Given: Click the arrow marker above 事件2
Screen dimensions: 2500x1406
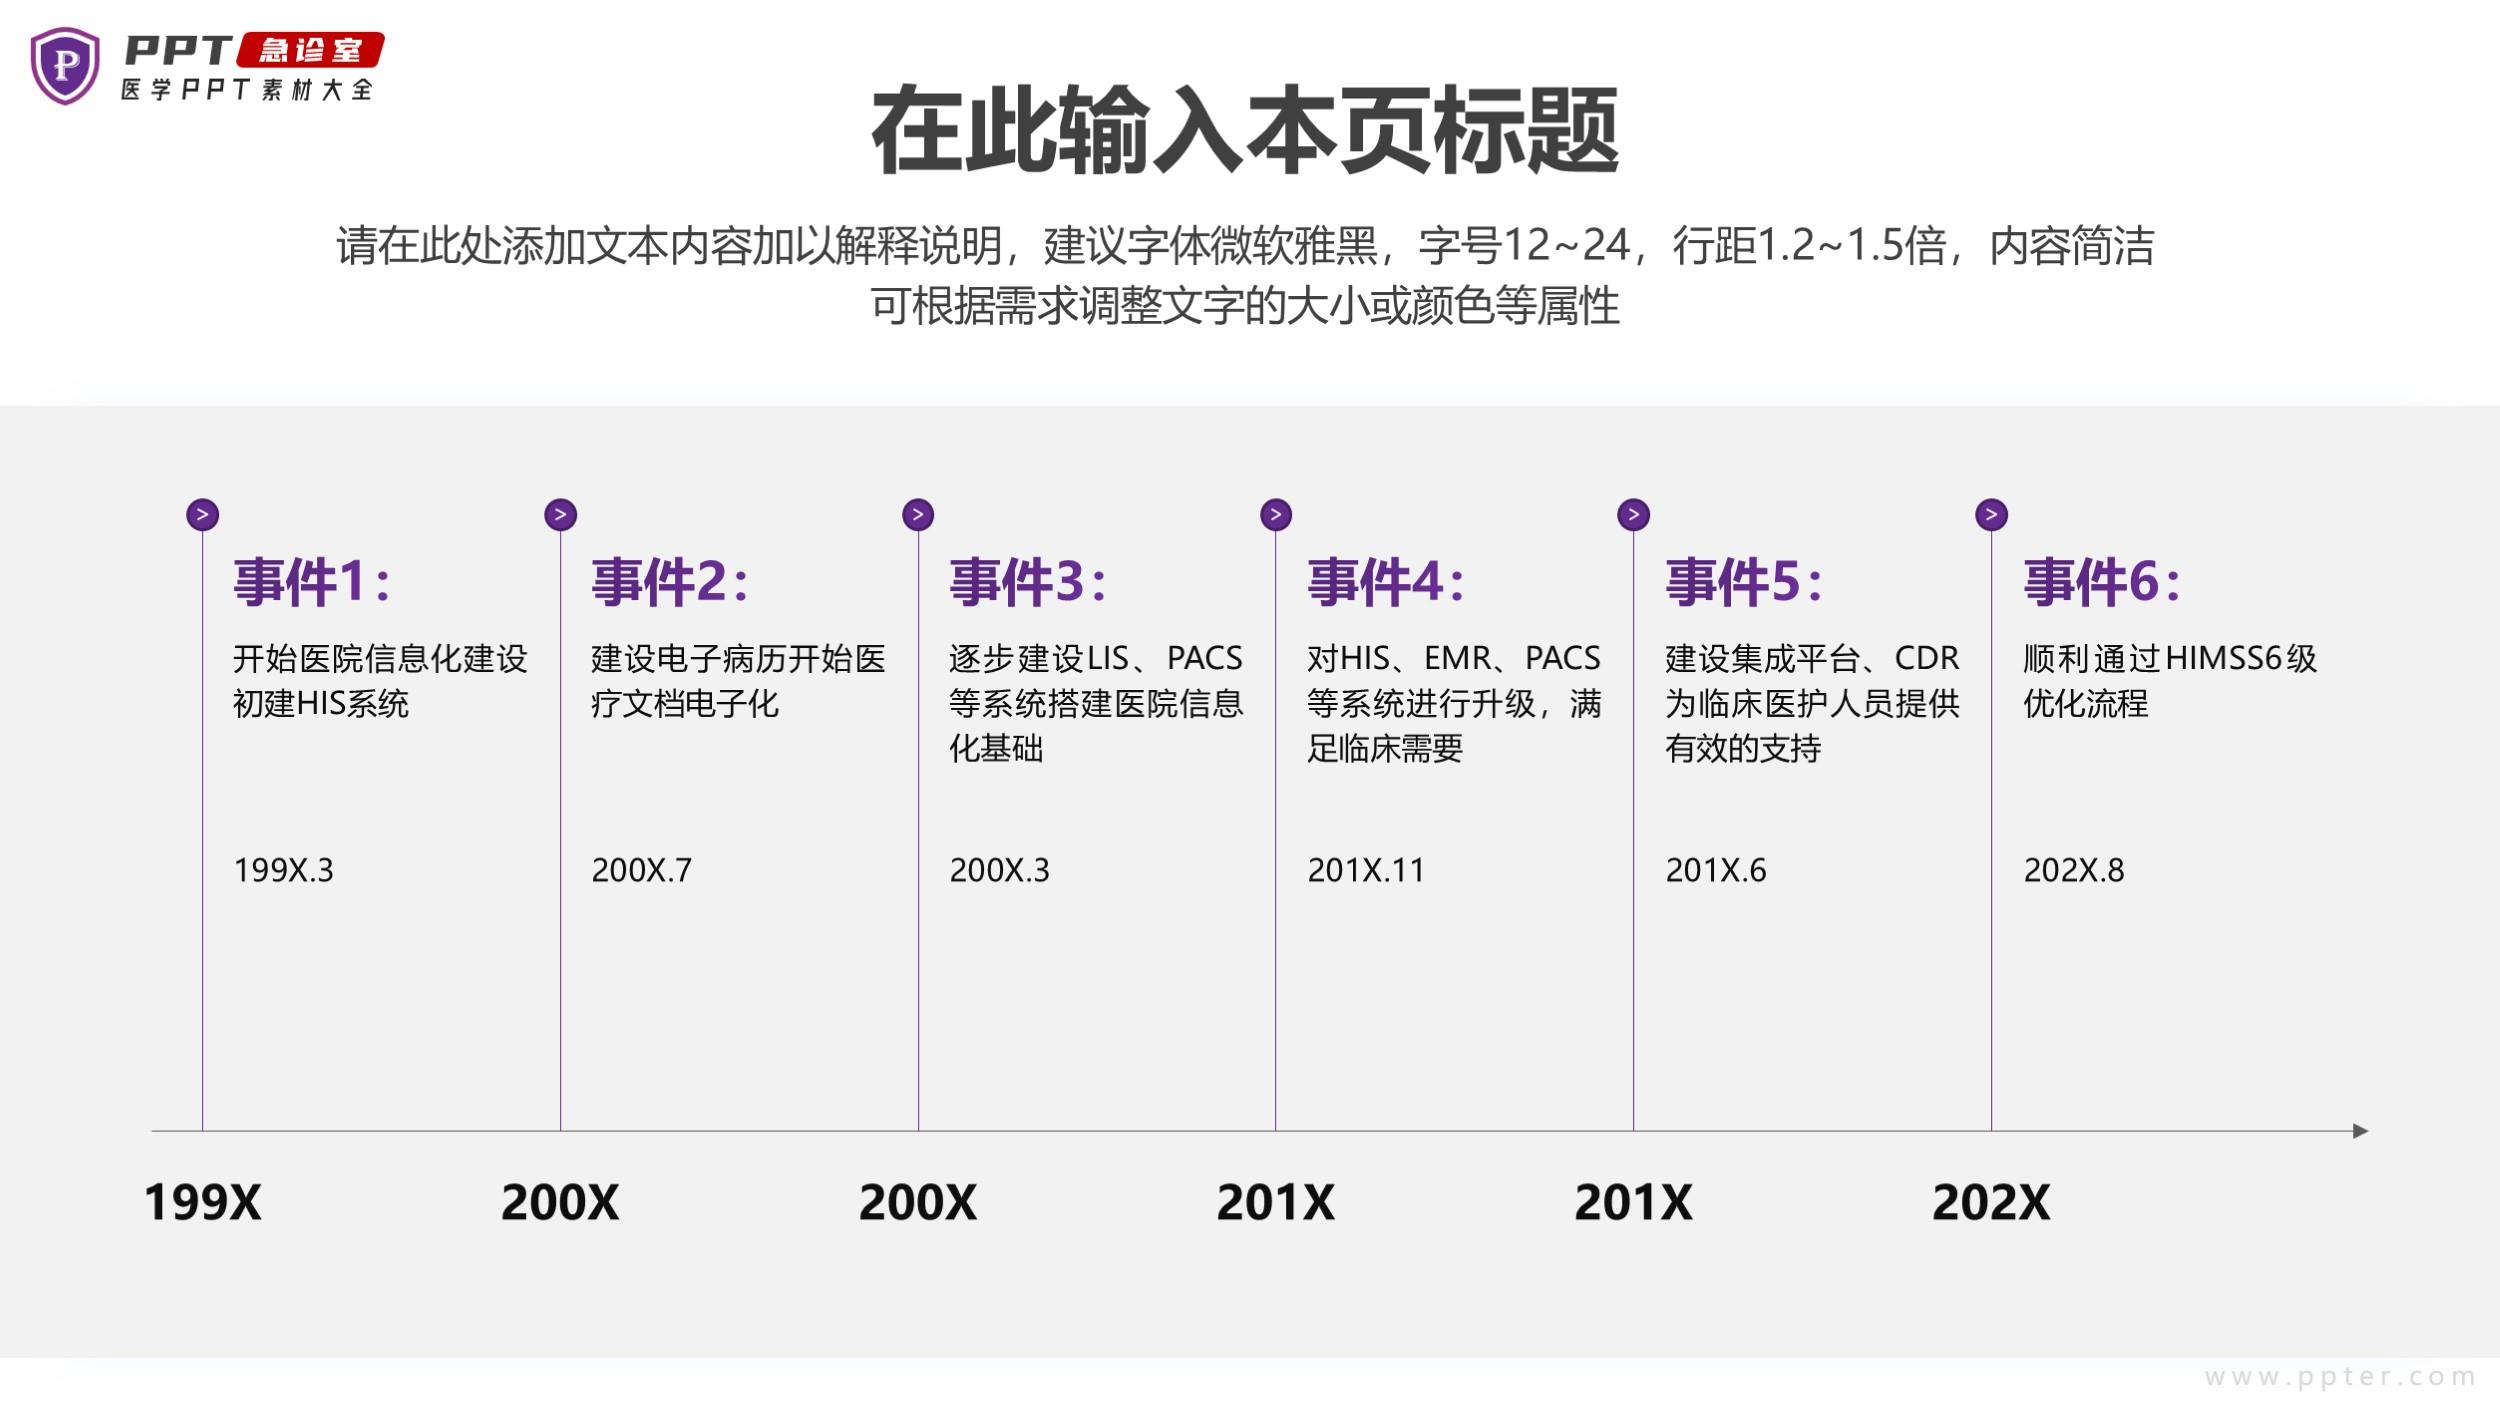Looking at the screenshot, I should tap(560, 515).
